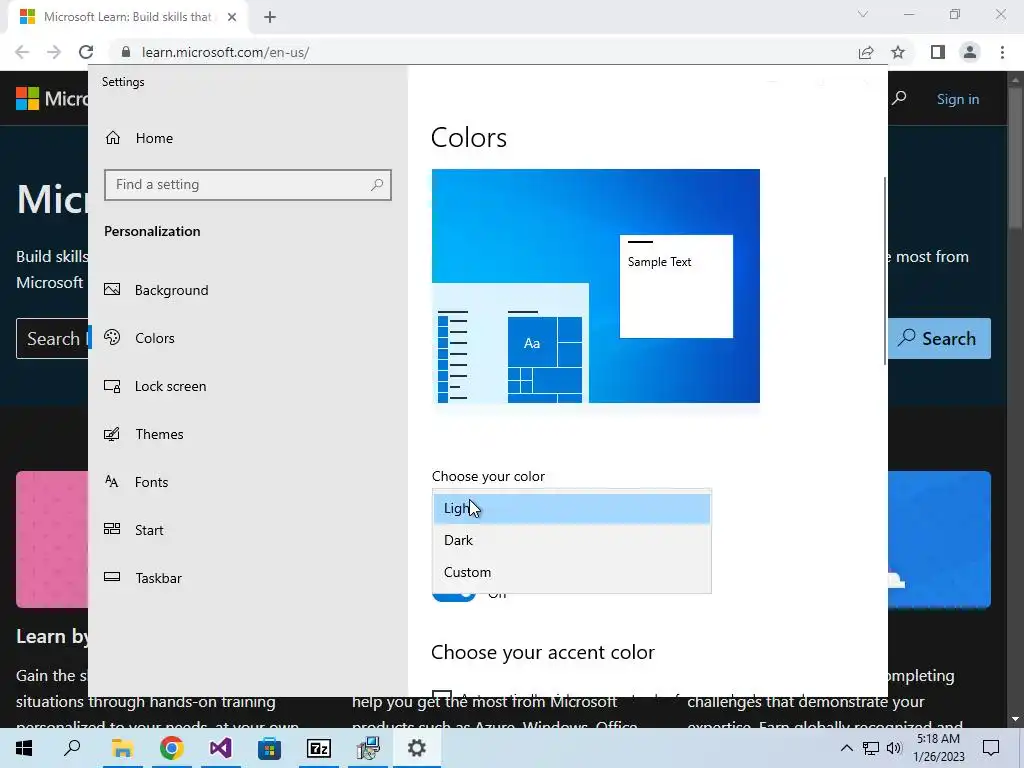Open Windows Start menu
The image size is (1024, 768).
coord(24,748)
